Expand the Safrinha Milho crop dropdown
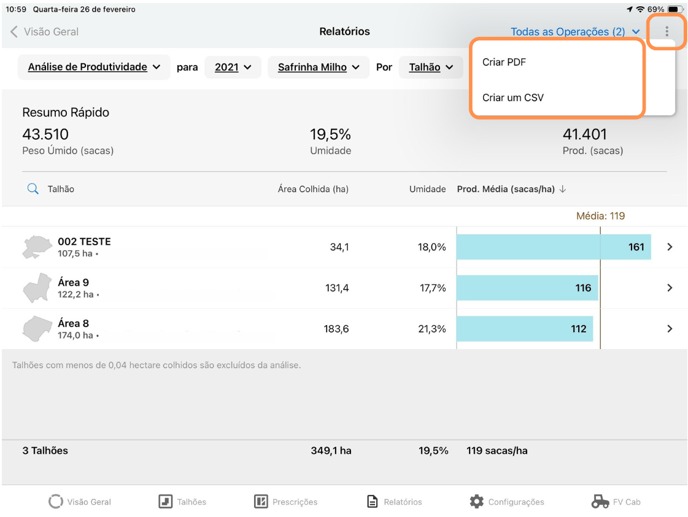 (317, 67)
